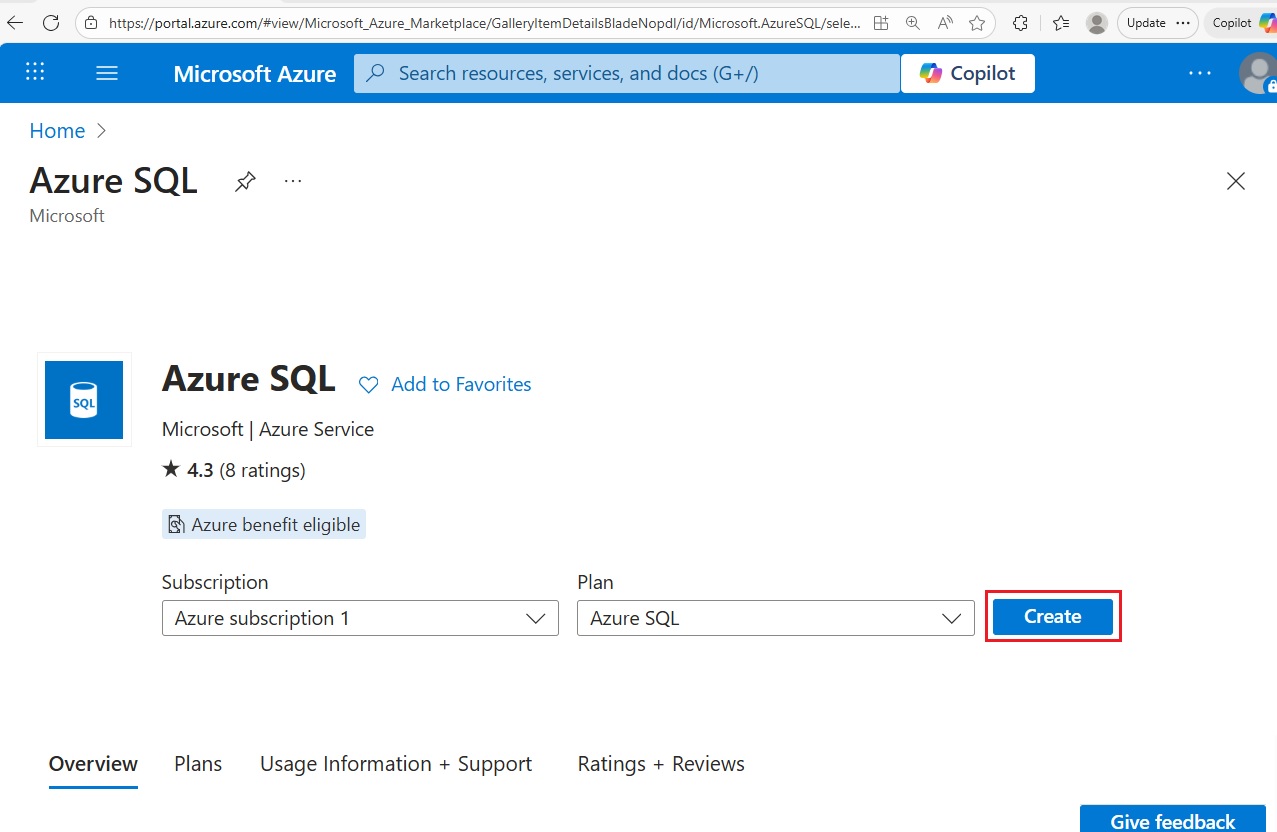Switch to the Plans tab
Image resolution: width=1277 pixels, height=832 pixels.
pos(198,764)
